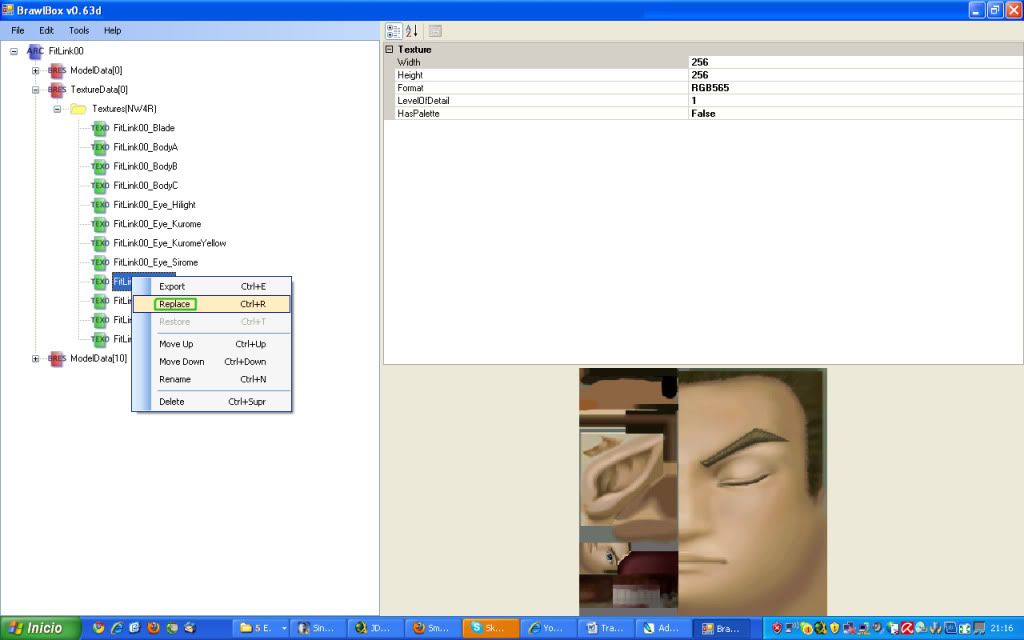Expand the ModelData[10] tree node

point(36,358)
